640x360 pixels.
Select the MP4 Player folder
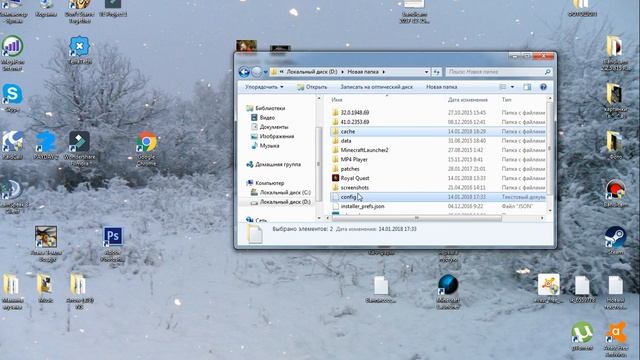[354, 160]
